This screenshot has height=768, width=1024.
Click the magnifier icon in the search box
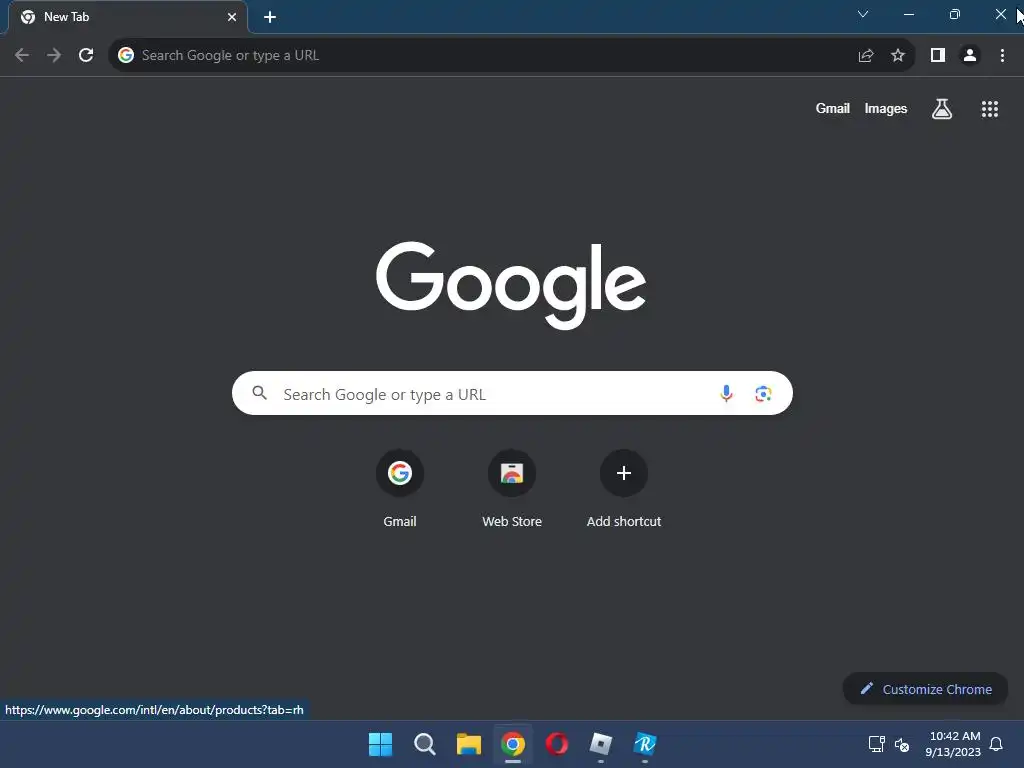pyautogui.click(x=260, y=393)
